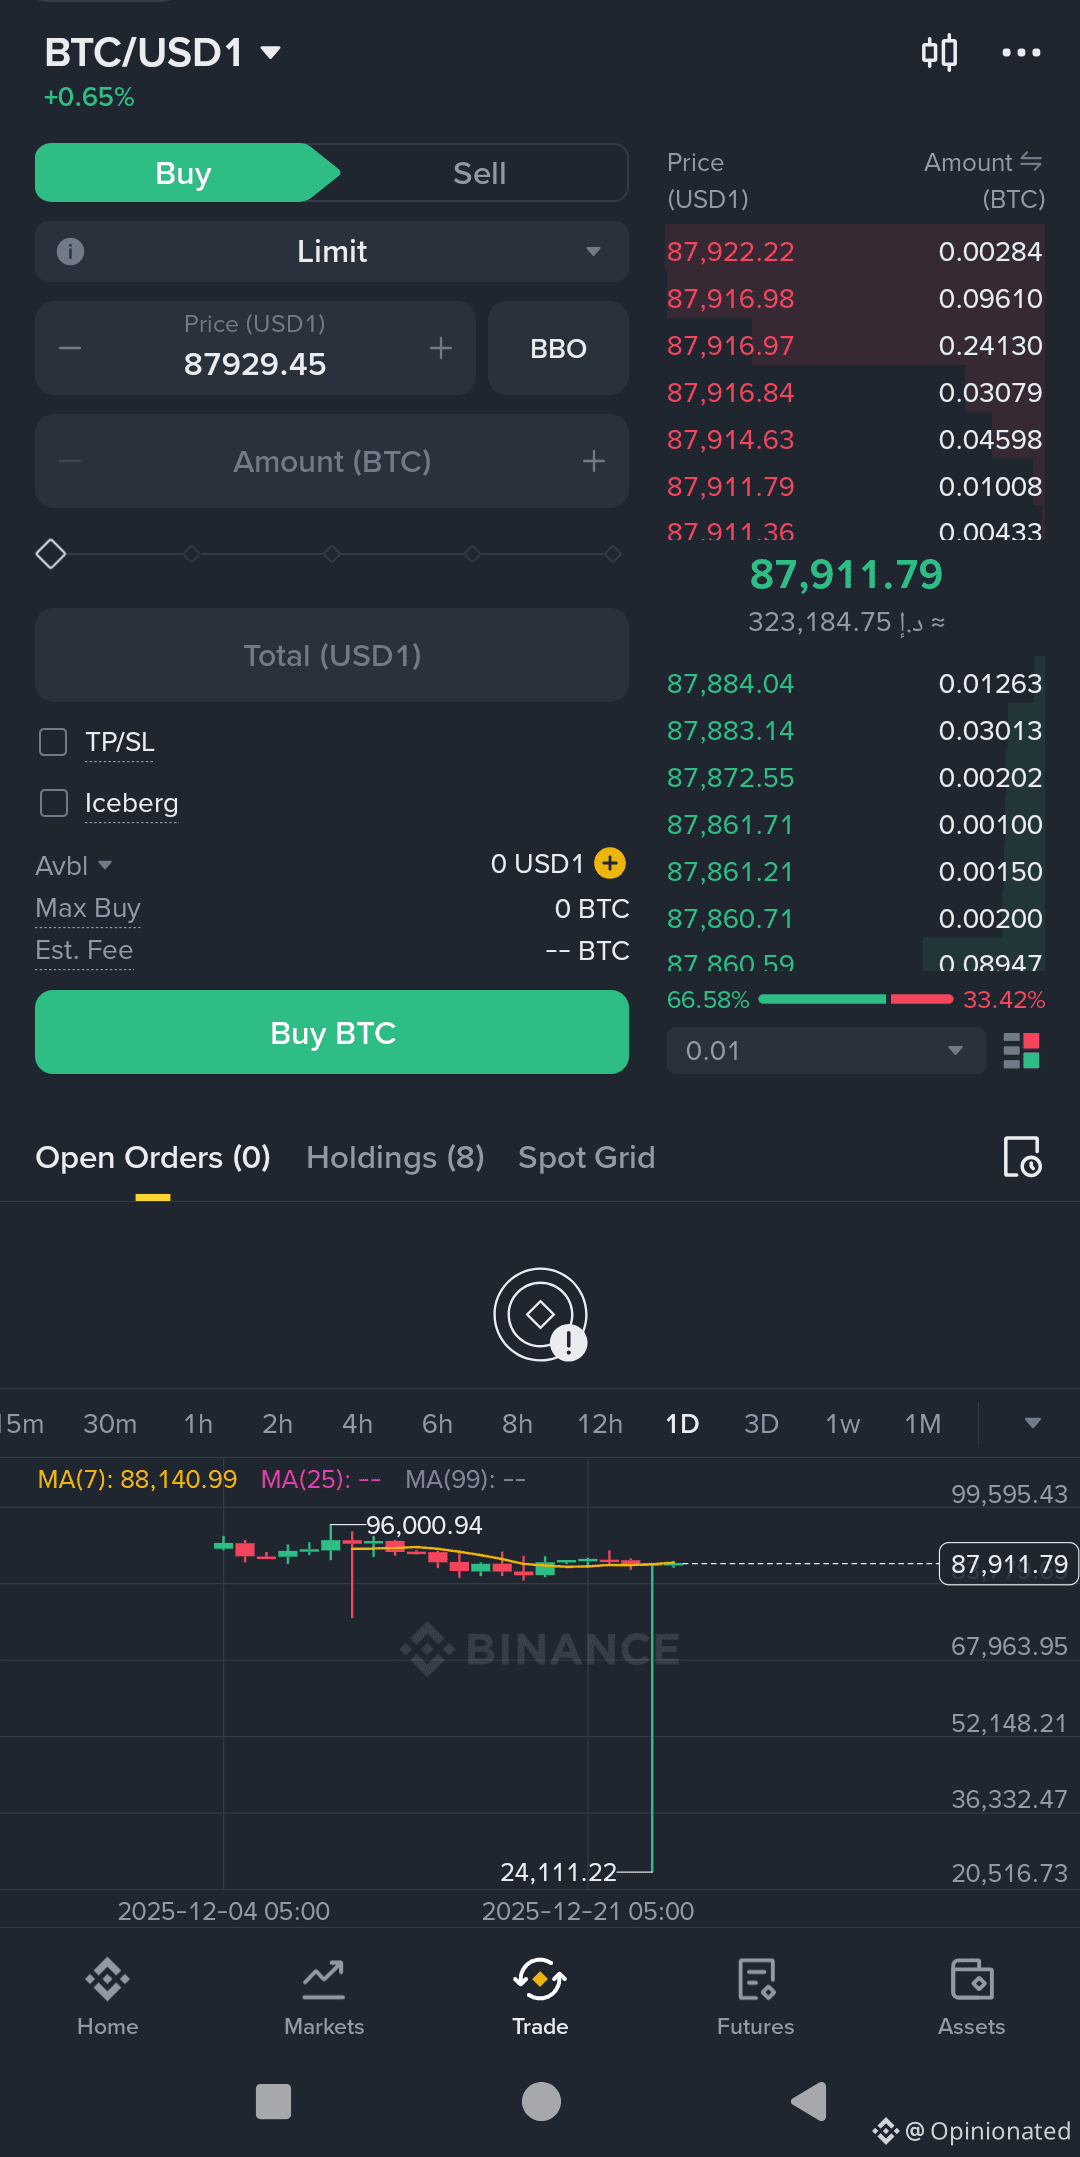Viewport: 1080px width, 2157px height.
Task: Tap the BBO button
Action: (558, 348)
